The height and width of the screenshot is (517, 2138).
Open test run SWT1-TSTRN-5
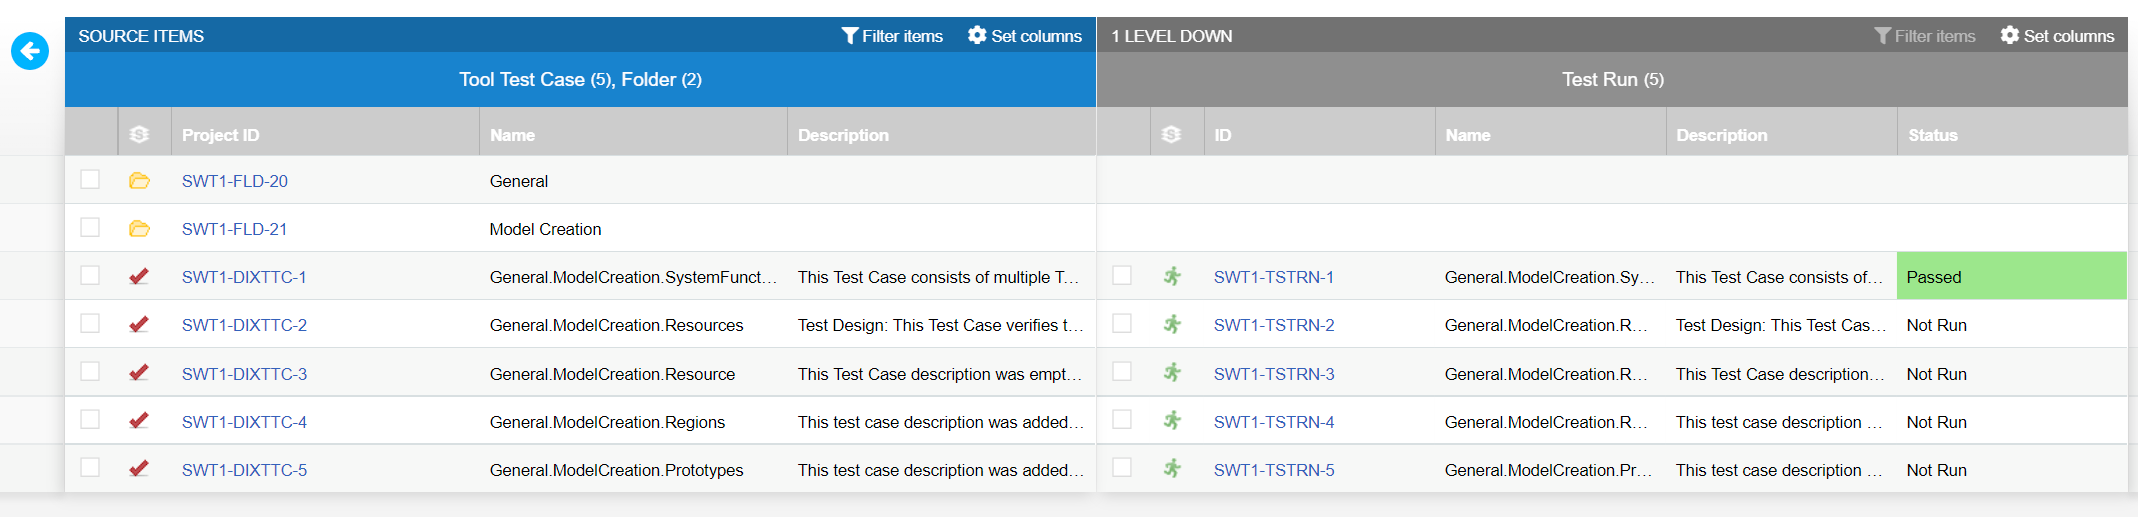click(1274, 470)
